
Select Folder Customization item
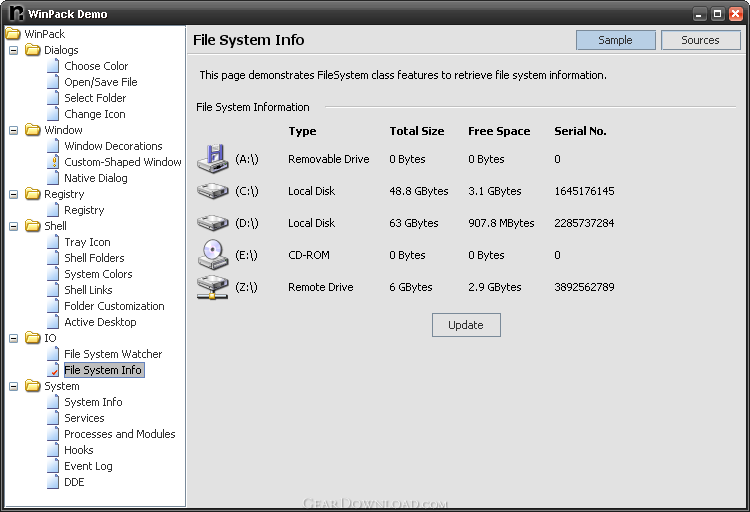point(114,306)
